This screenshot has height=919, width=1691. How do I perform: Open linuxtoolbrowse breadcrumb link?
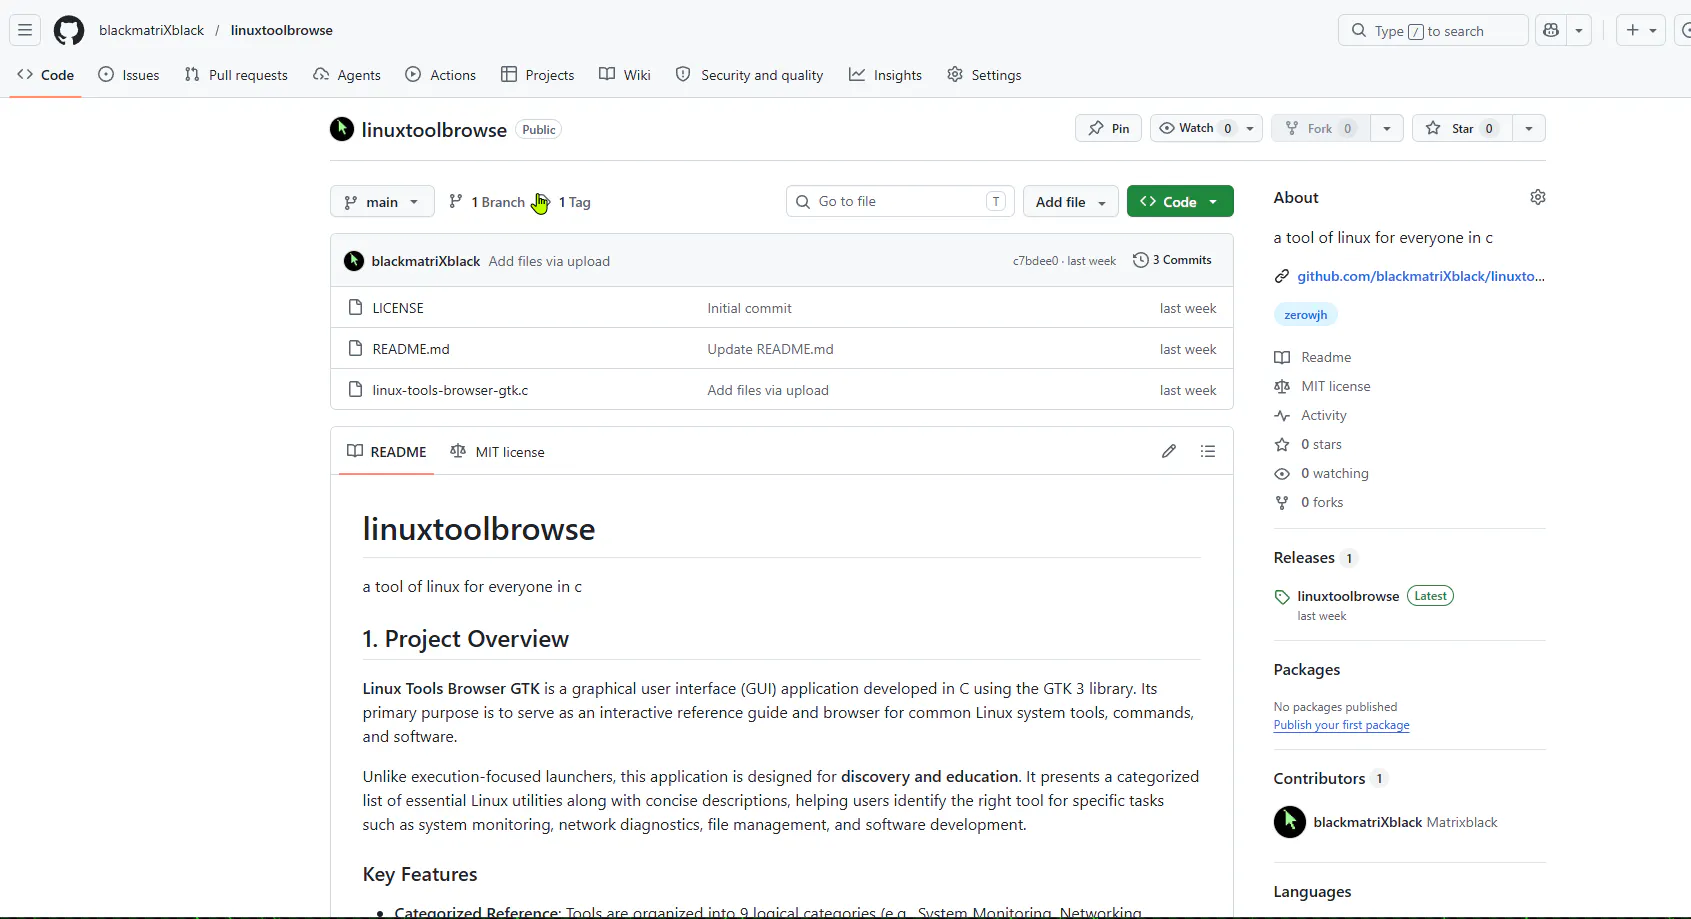[282, 30]
